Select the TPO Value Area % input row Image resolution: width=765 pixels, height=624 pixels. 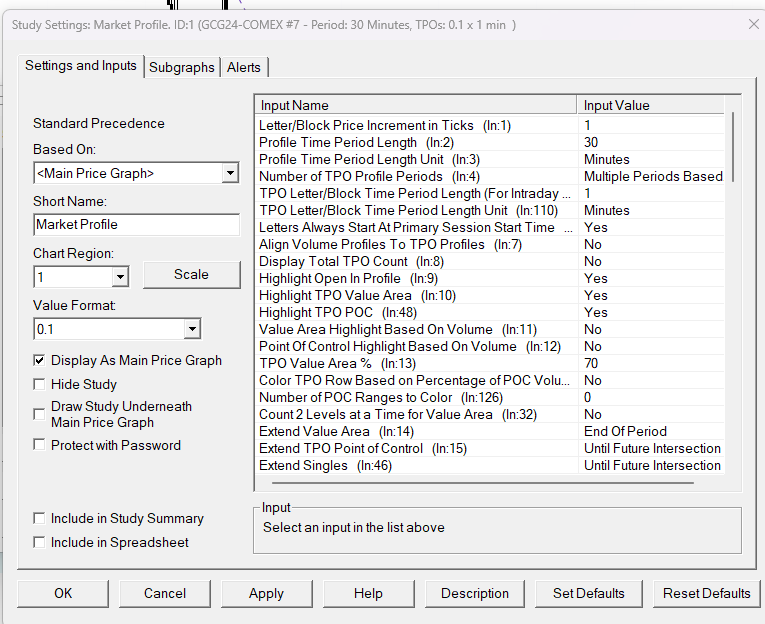point(415,363)
